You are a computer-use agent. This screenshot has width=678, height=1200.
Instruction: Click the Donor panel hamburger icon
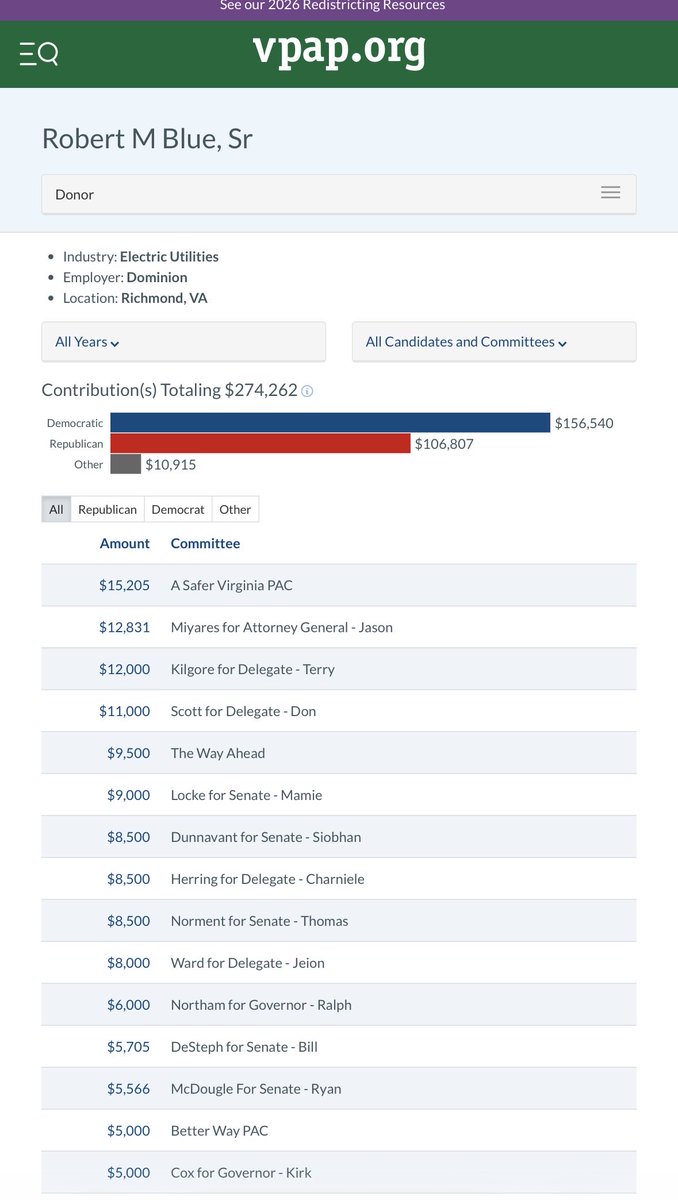coord(610,193)
